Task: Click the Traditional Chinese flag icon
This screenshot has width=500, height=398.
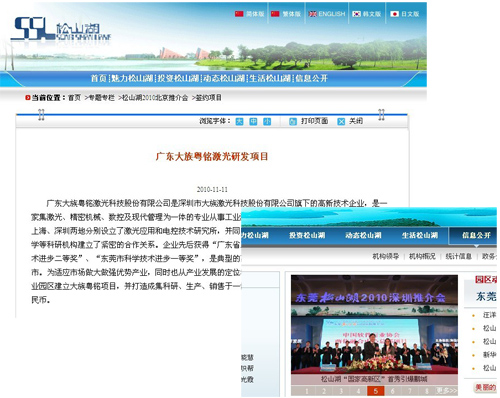Action: [275, 14]
